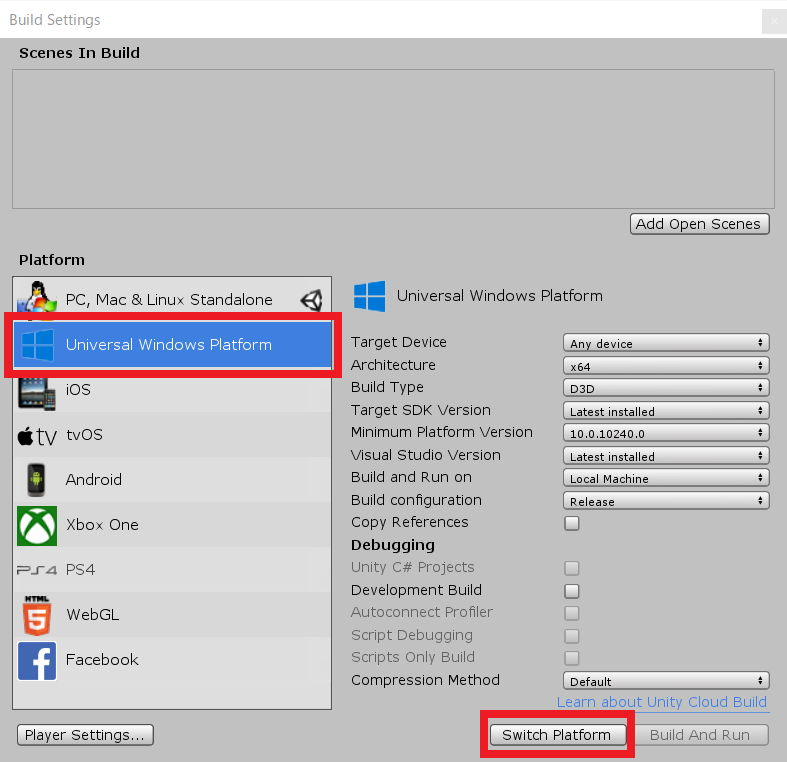Enable the Development Build checkbox
787x762 pixels.
point(572,591)
